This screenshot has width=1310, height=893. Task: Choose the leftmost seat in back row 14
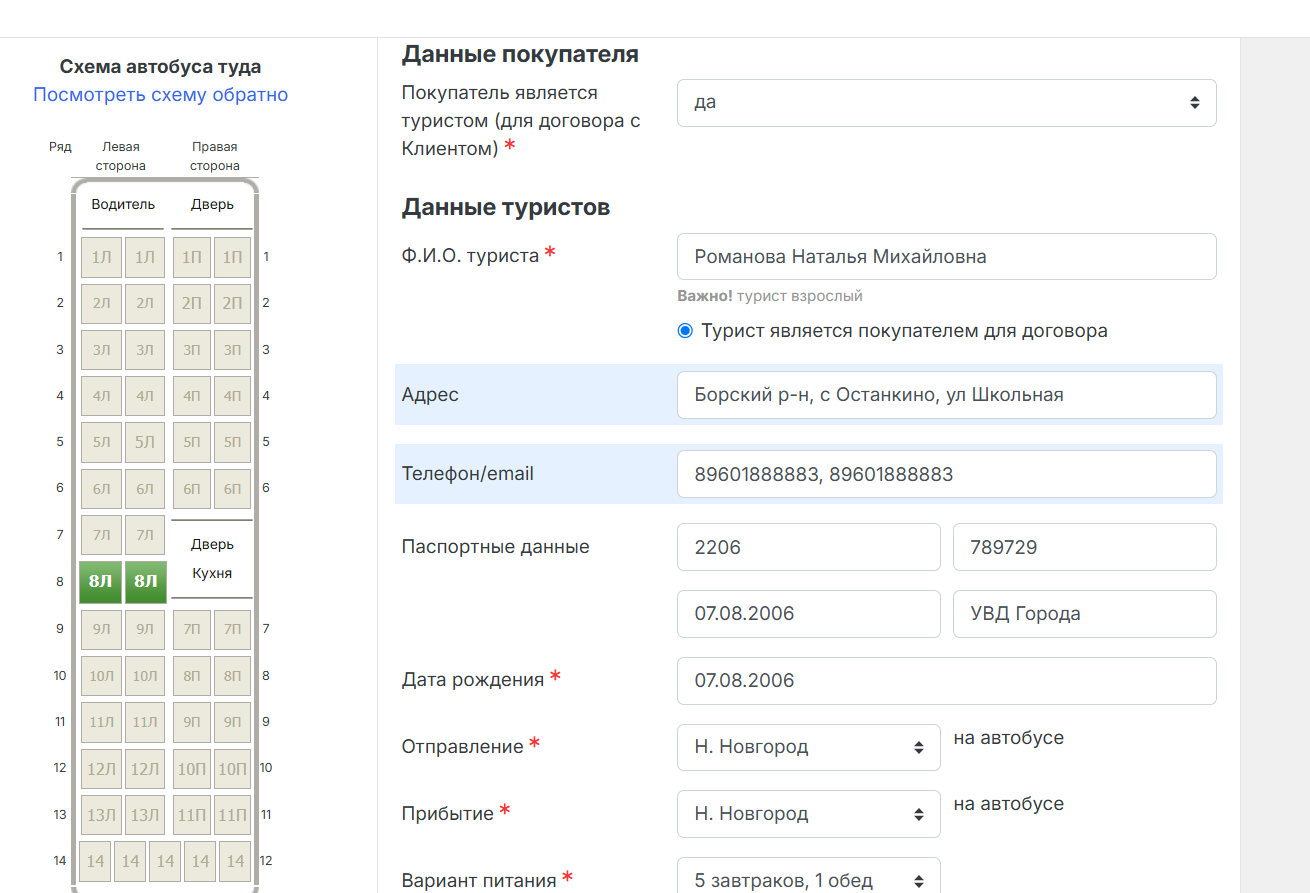tap(95, 861)
